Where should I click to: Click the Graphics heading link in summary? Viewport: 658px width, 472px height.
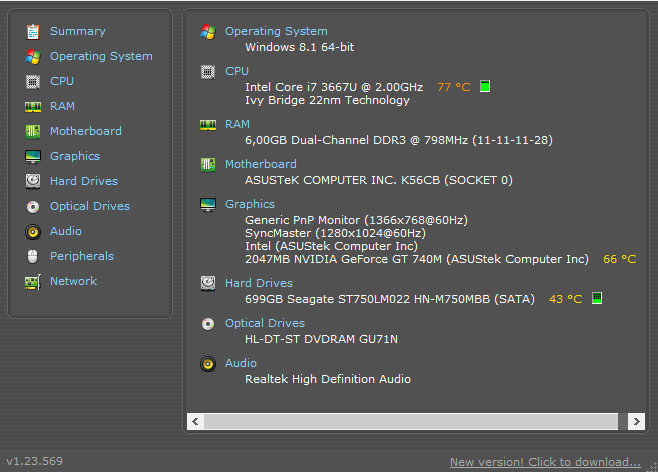point(250,204)
